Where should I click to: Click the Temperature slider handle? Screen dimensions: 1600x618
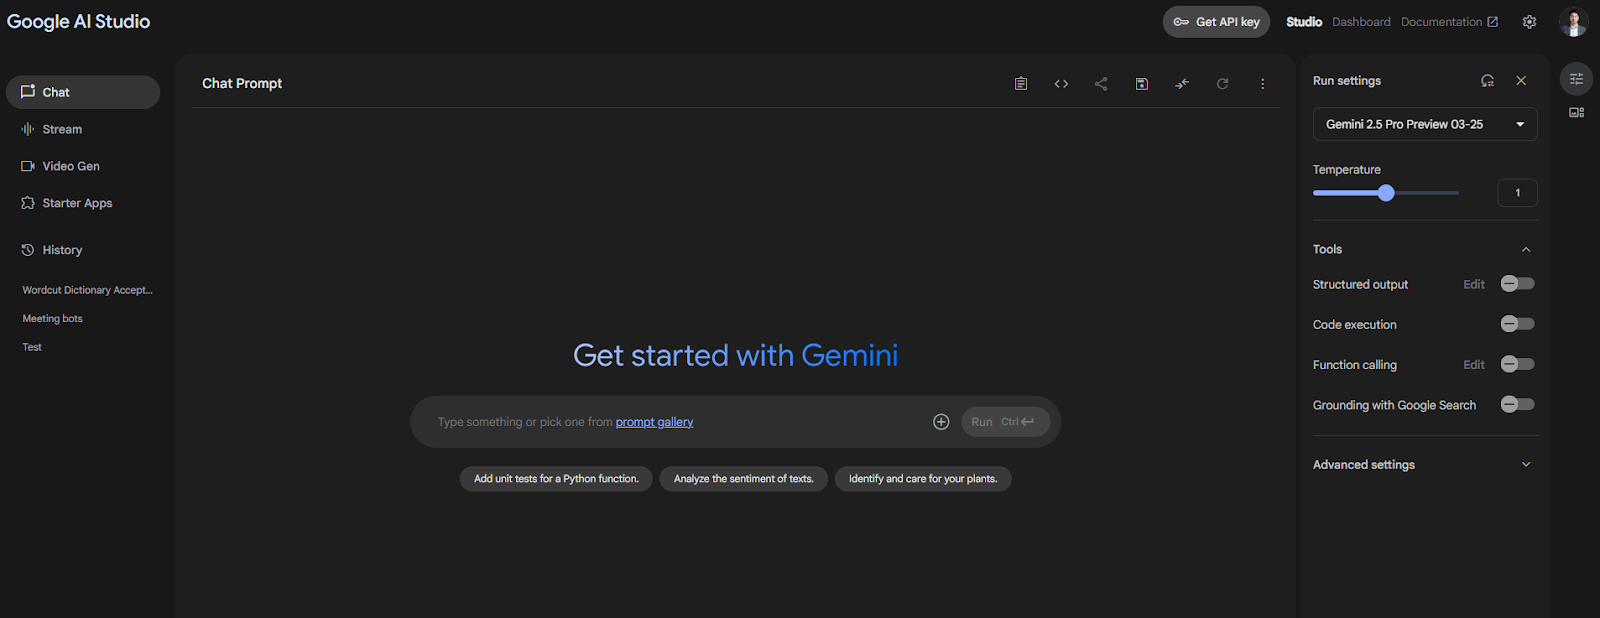(x=1386, y=193)
